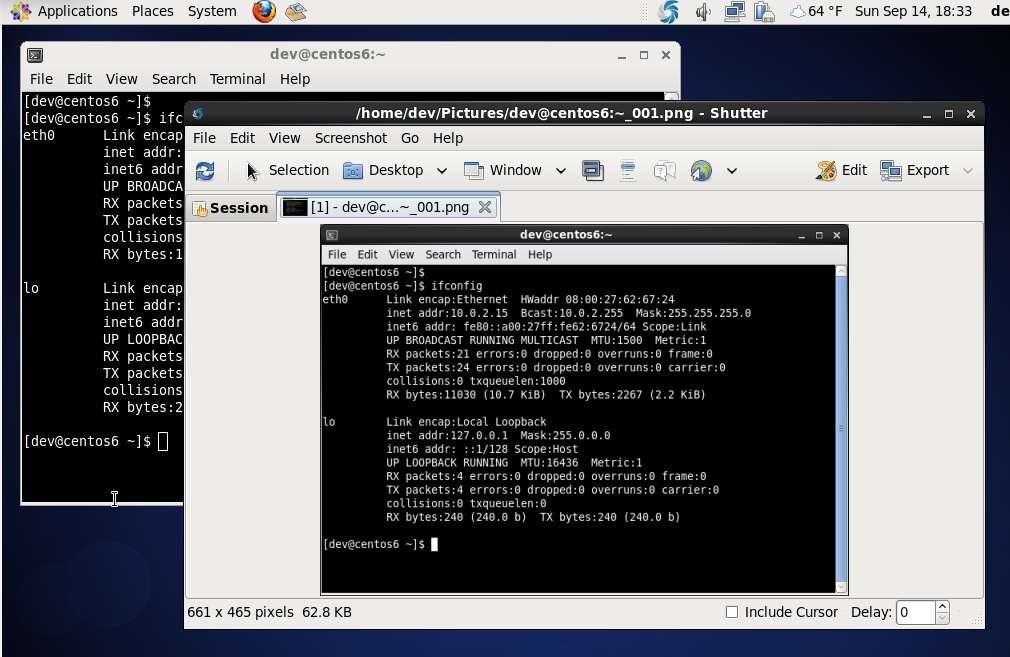Capture the whole Desktop

tap(383, 171)
